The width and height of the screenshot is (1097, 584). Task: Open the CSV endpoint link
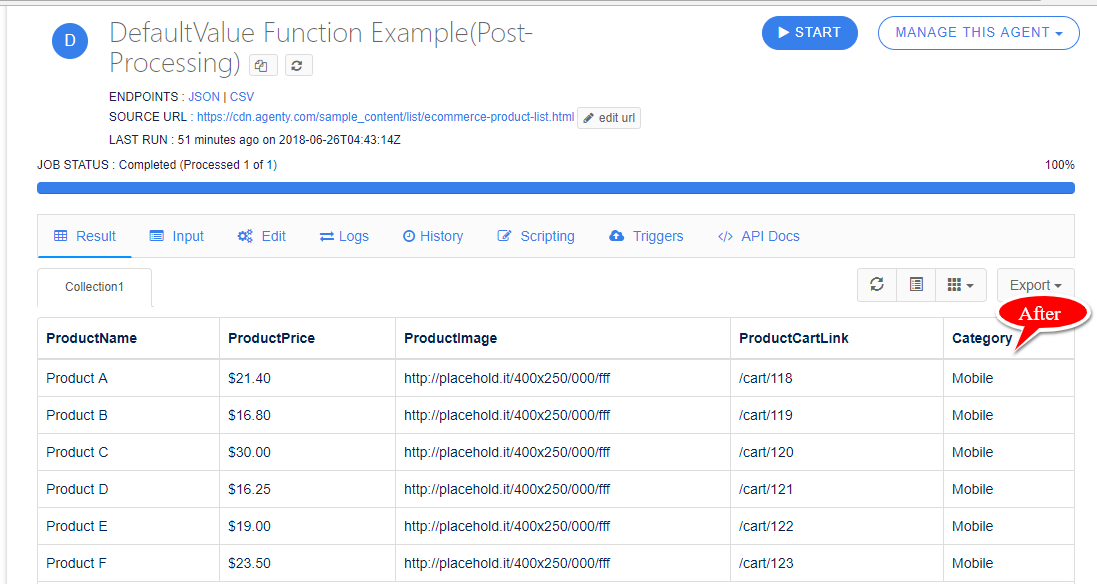242,97
